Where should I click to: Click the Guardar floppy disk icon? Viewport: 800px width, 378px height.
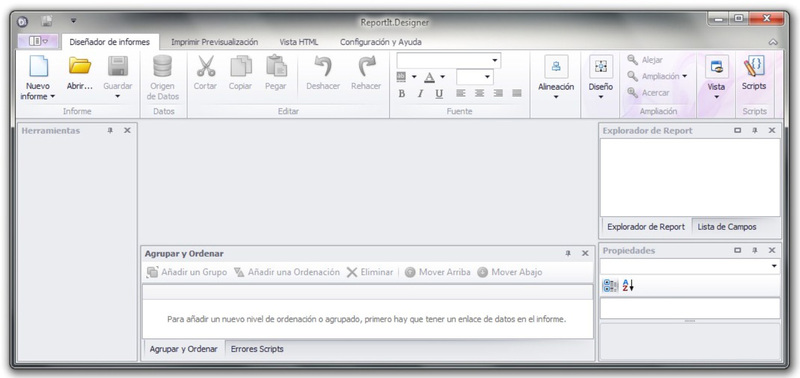[118, 66]
